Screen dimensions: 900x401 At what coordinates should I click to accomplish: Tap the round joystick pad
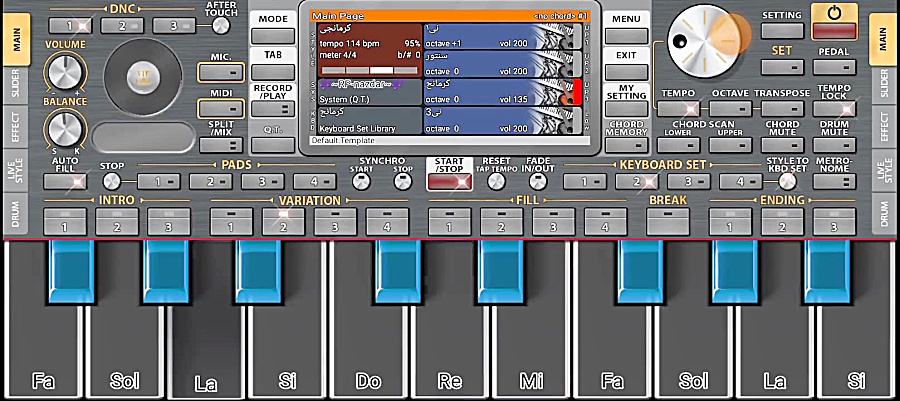point(143,77)
